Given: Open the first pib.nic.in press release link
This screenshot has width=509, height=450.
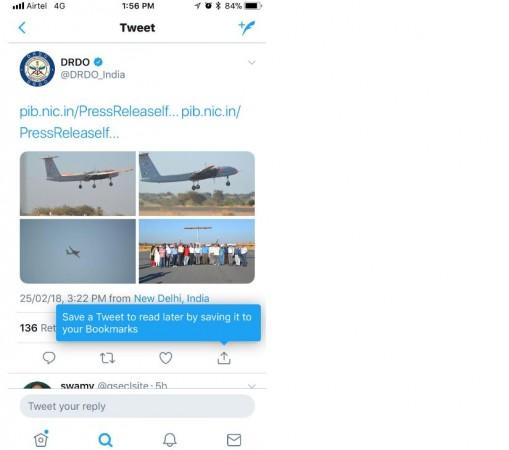Looking at the screenshot, I should (99, 111).
